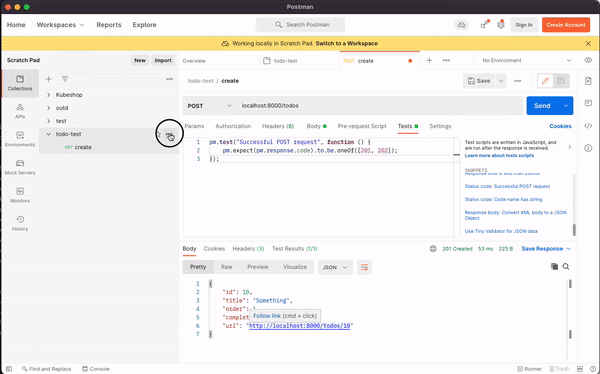Open Mock Servers in sidebar
This screenshot has height=374, width=600.
click(x=20, y=167)
